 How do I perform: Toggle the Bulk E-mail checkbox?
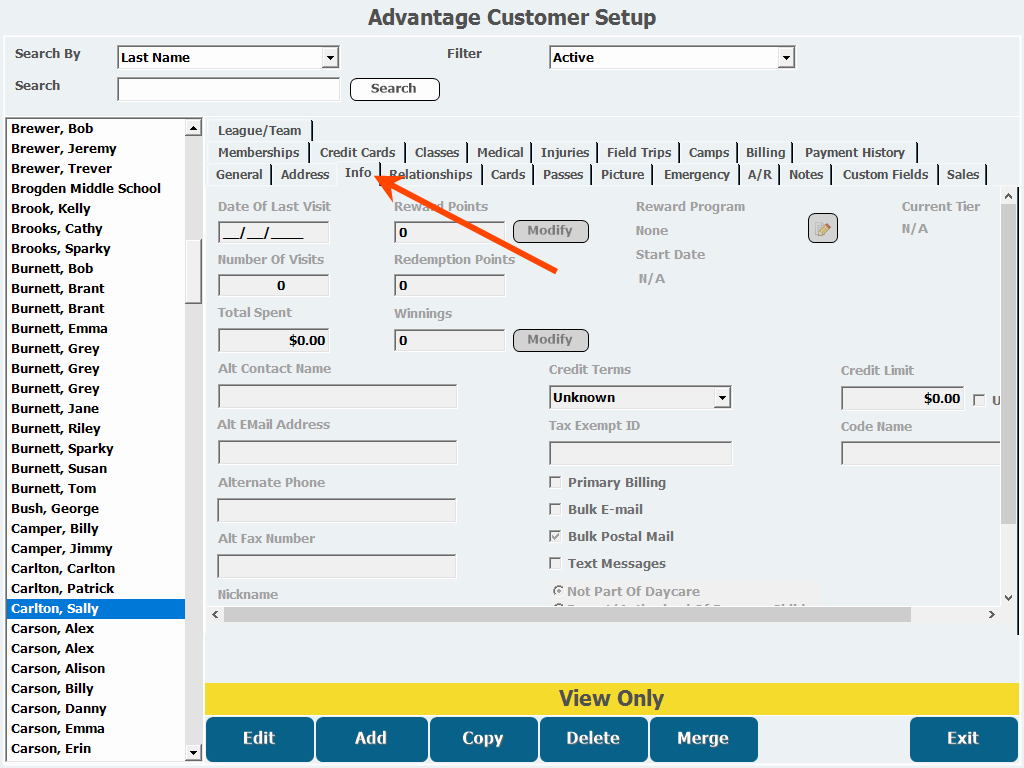(555, 510)
